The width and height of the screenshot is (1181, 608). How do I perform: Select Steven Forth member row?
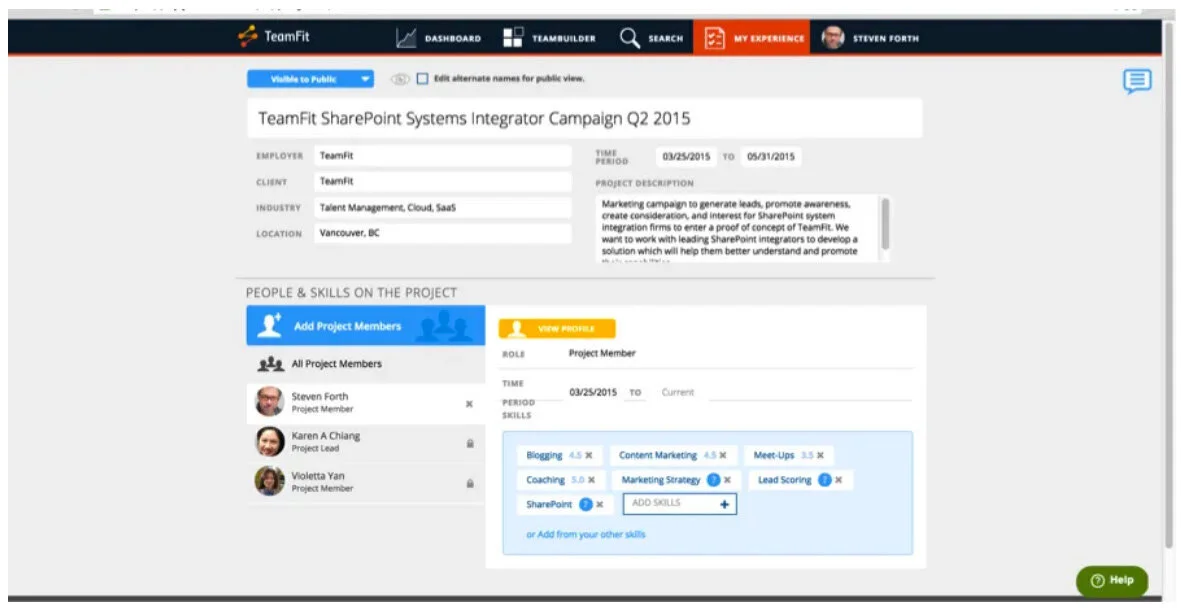(x=365, y=403)
